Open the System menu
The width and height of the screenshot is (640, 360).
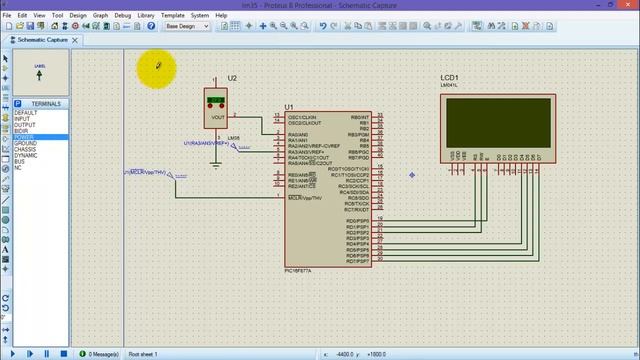point(200,16)
